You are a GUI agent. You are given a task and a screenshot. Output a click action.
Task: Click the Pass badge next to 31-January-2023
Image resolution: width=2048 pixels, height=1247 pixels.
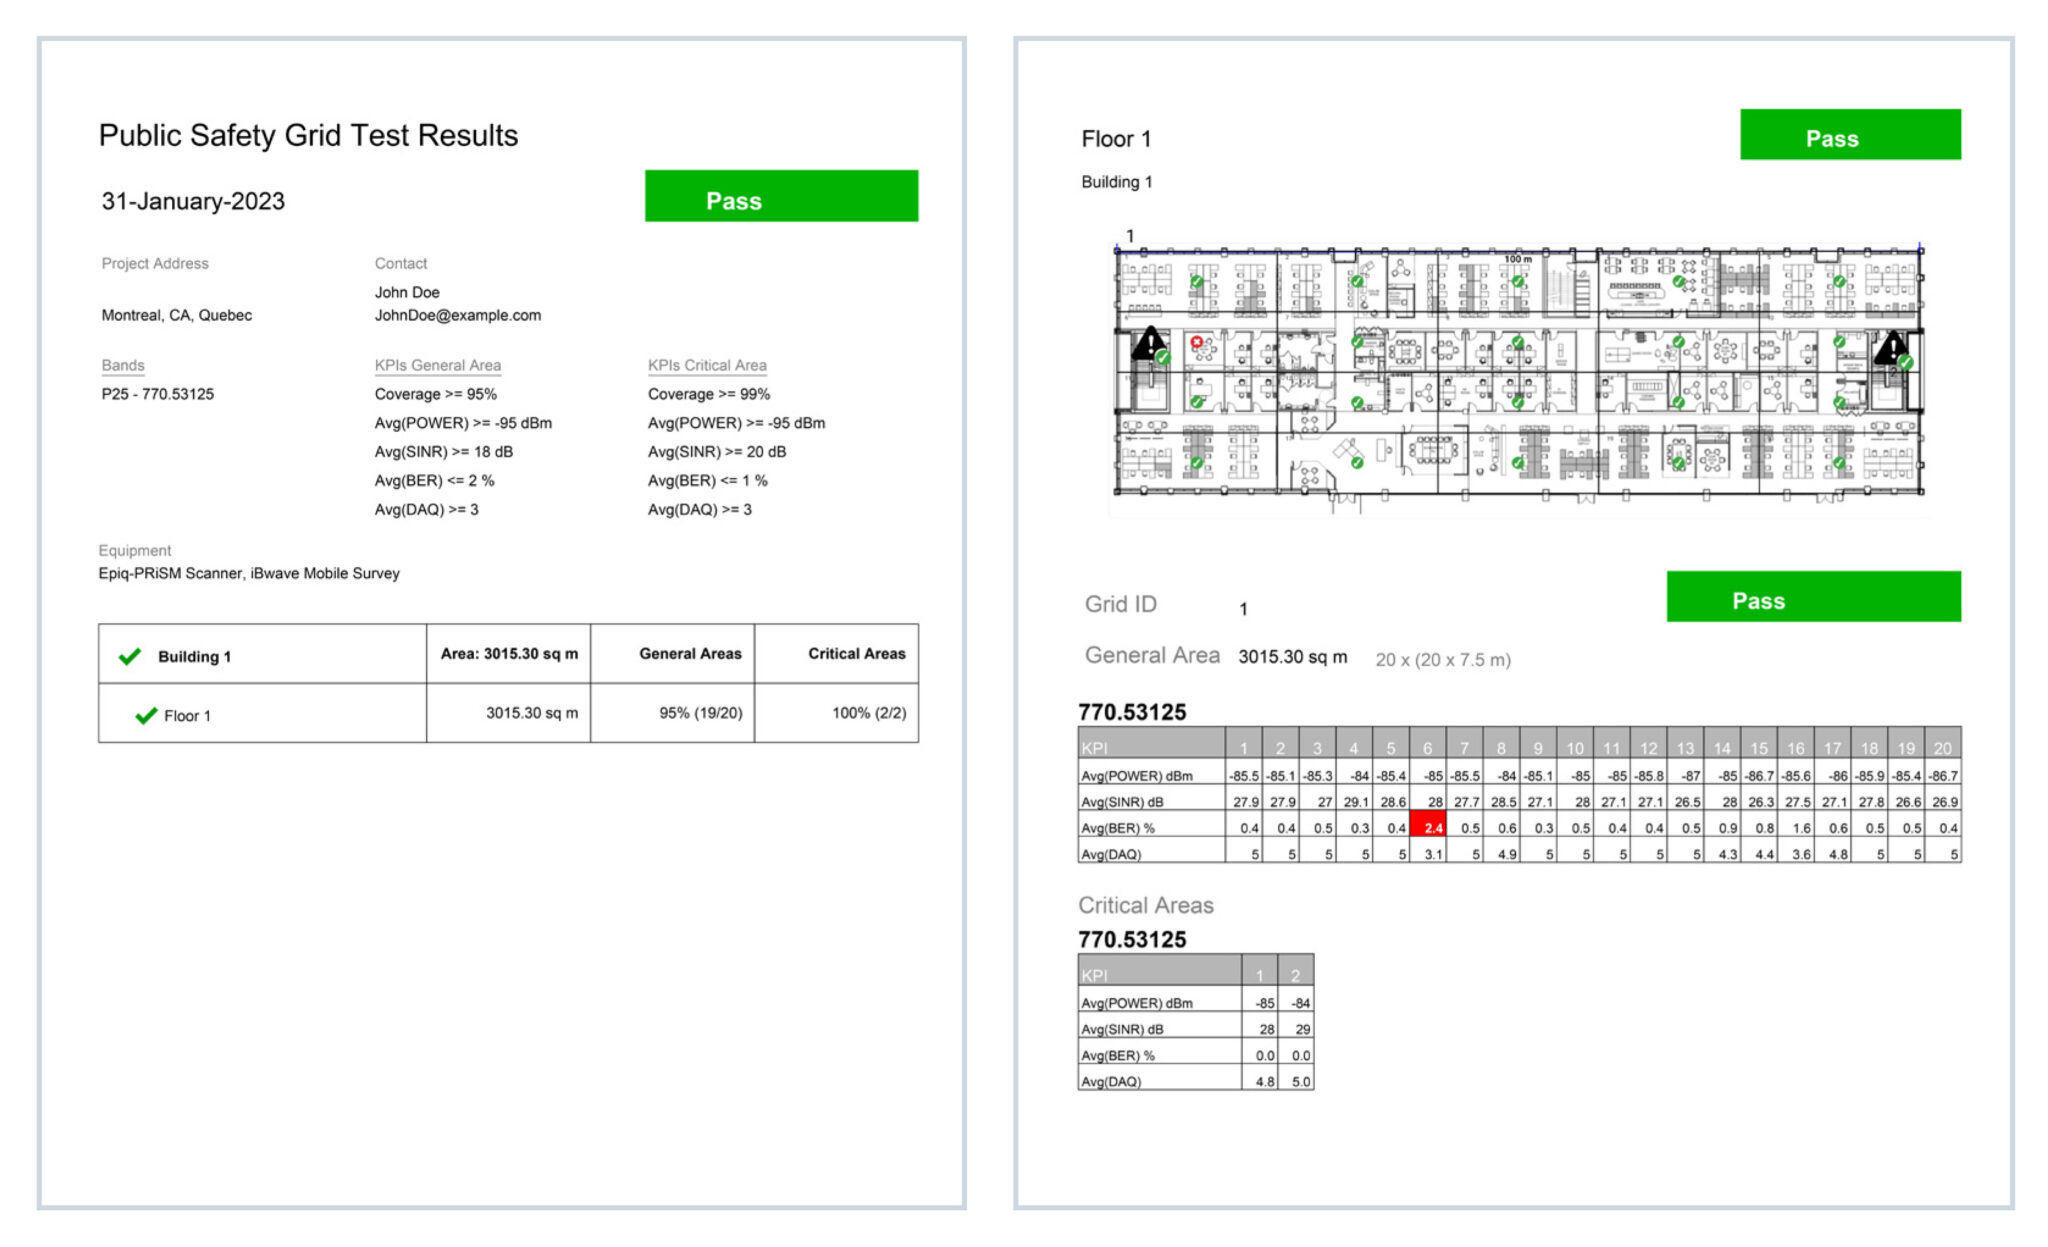pyautogui.click(x=781, y=196)
